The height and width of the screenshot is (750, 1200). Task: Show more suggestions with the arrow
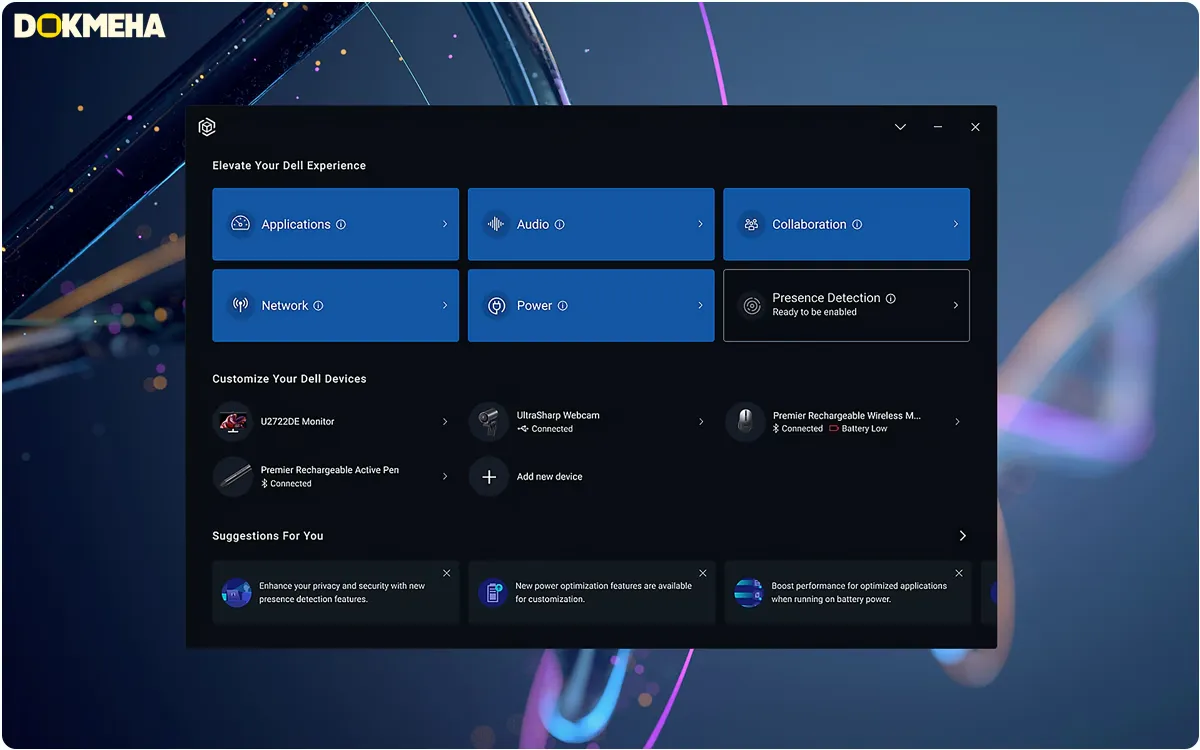point(963,536)
